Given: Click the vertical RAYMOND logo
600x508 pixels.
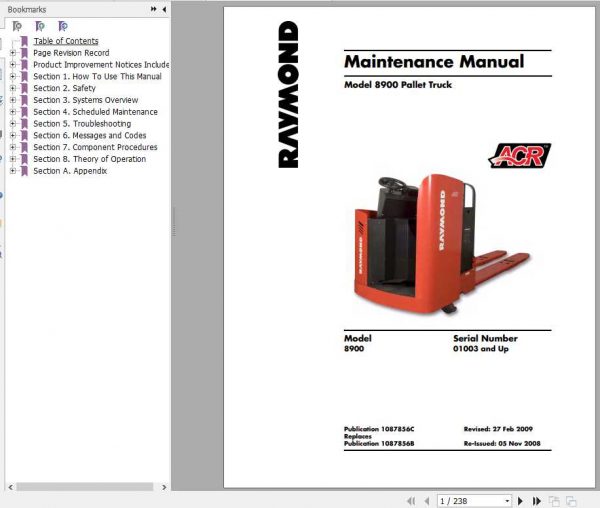Looking at the screenshot, I should coord(288,94).
